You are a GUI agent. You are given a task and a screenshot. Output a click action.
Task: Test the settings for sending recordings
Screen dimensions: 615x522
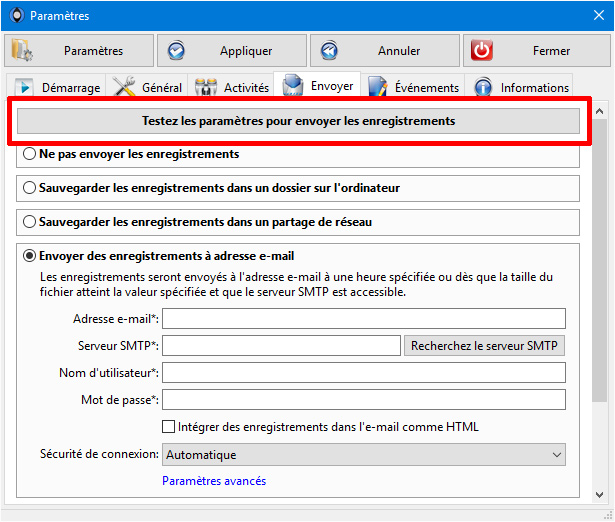point(298,121)
